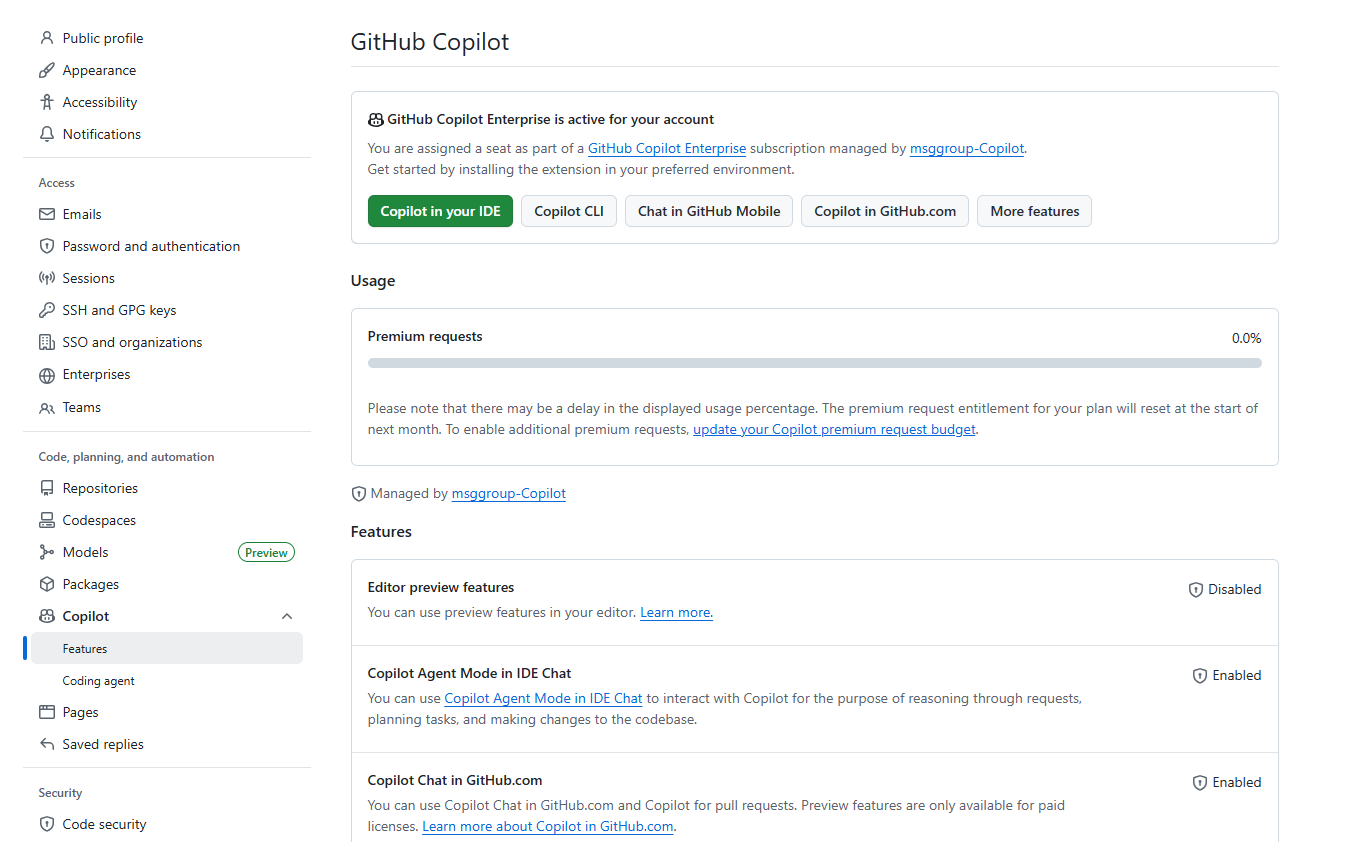Click the SSO and organizations building icon
Image resolution: width=1367 pixels, height=842 pixels.
point(46,342)
